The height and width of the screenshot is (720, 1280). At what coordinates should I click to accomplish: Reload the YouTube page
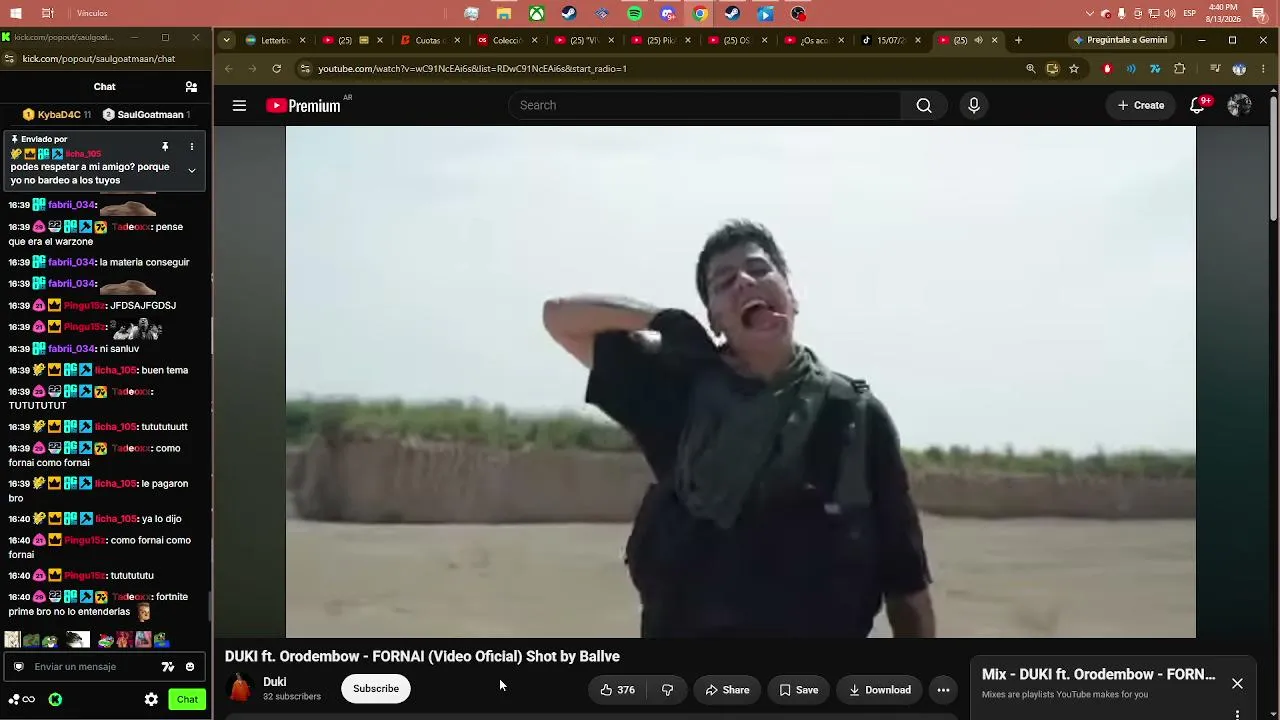276,69
